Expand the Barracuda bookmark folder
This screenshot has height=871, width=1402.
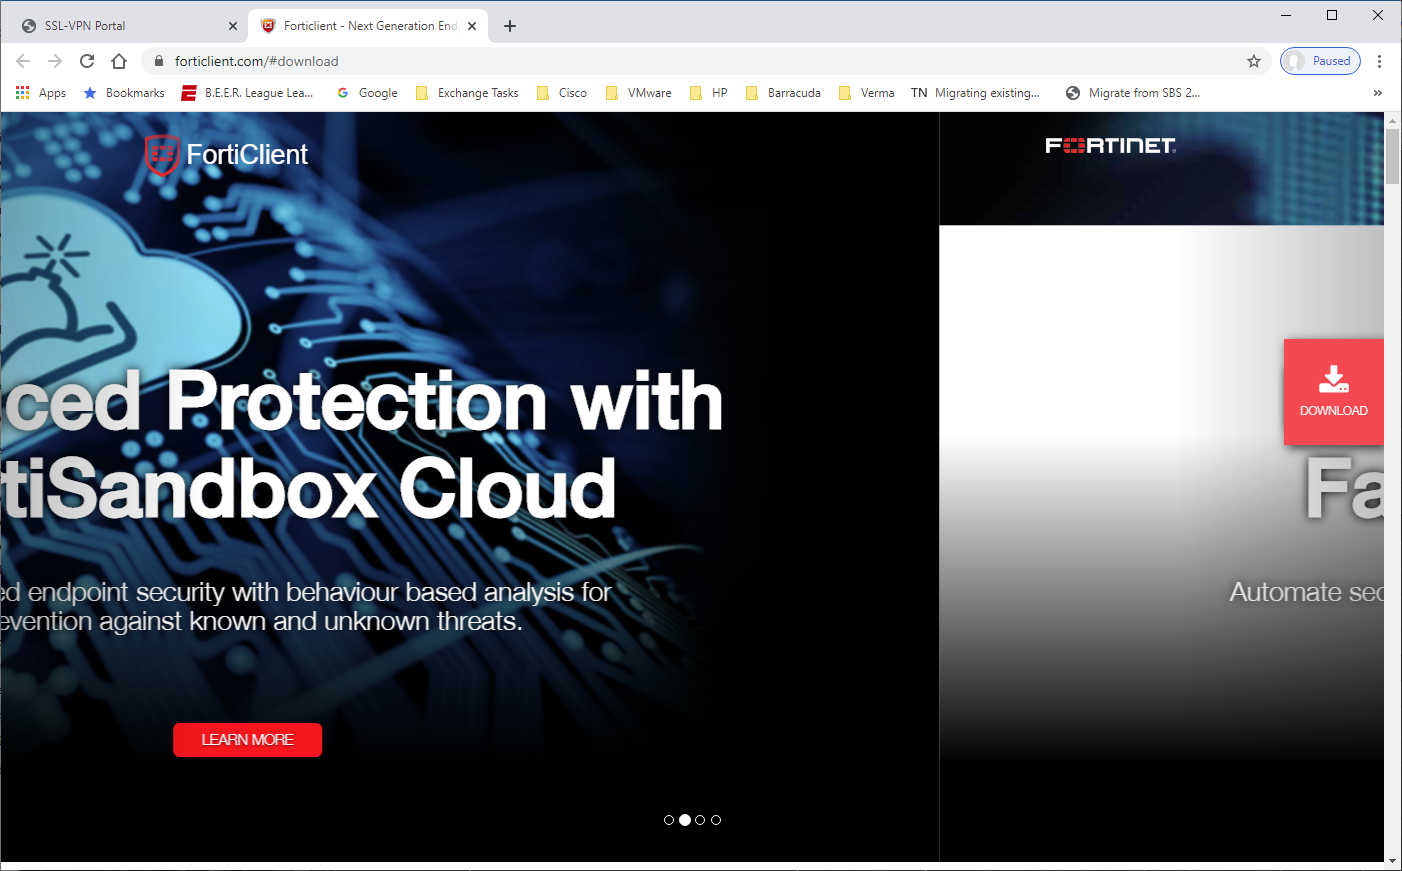[783, 93]
